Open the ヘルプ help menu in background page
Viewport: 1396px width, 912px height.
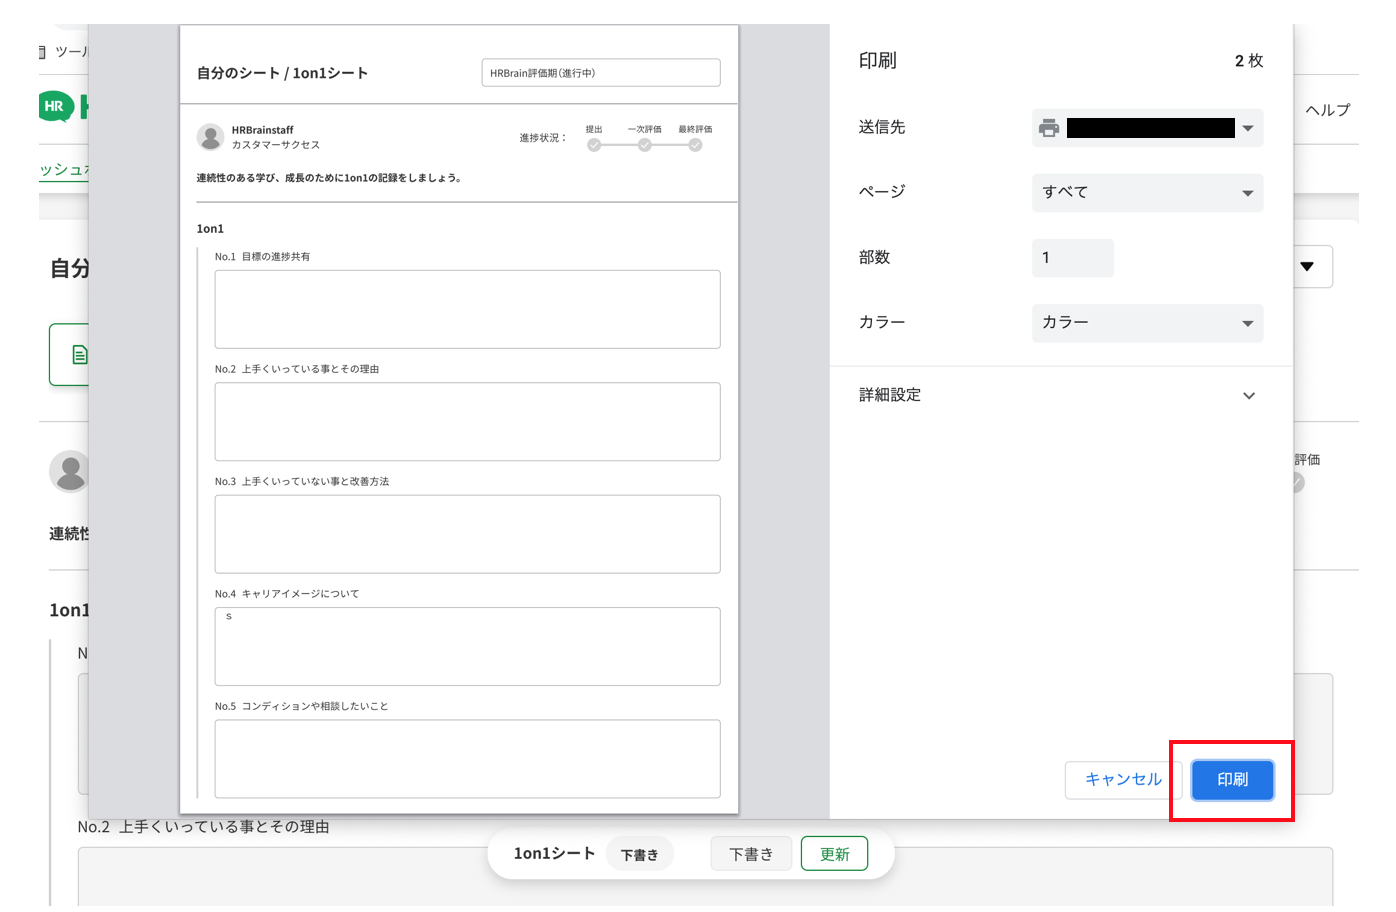click(x=1327, y=110)
